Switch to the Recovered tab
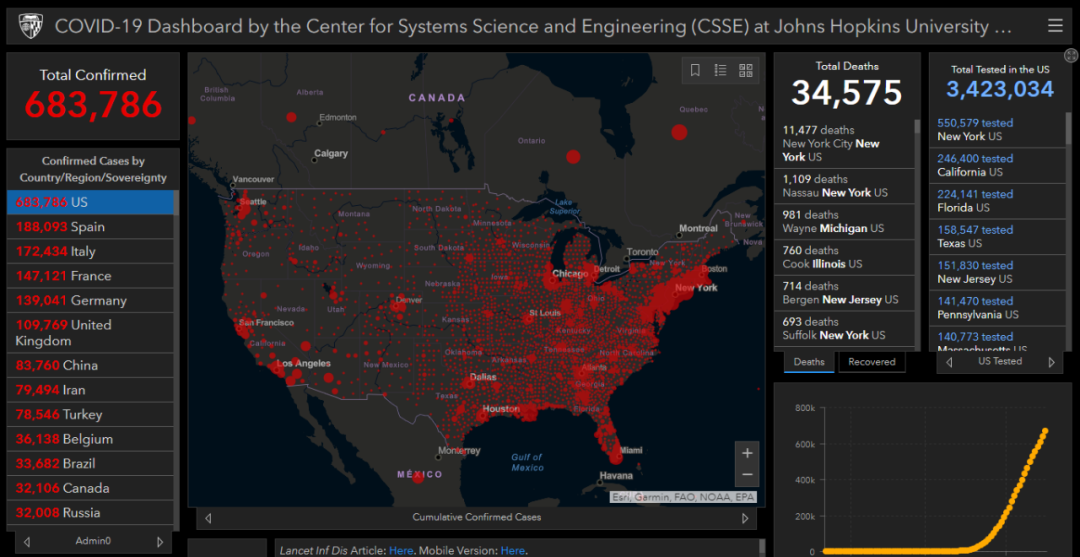Image resolution: width=1080 pixels, height=557 pixels. pos(871,361)
